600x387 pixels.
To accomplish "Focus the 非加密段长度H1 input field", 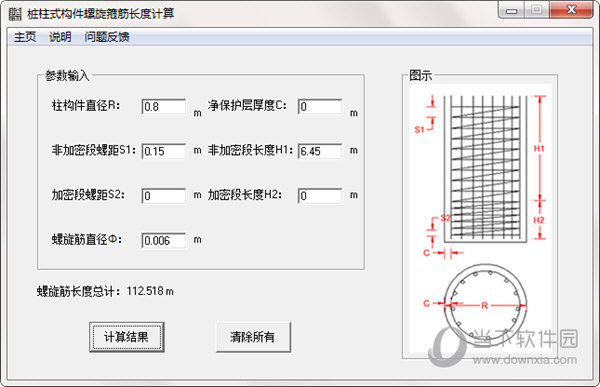I will [320, 151].
